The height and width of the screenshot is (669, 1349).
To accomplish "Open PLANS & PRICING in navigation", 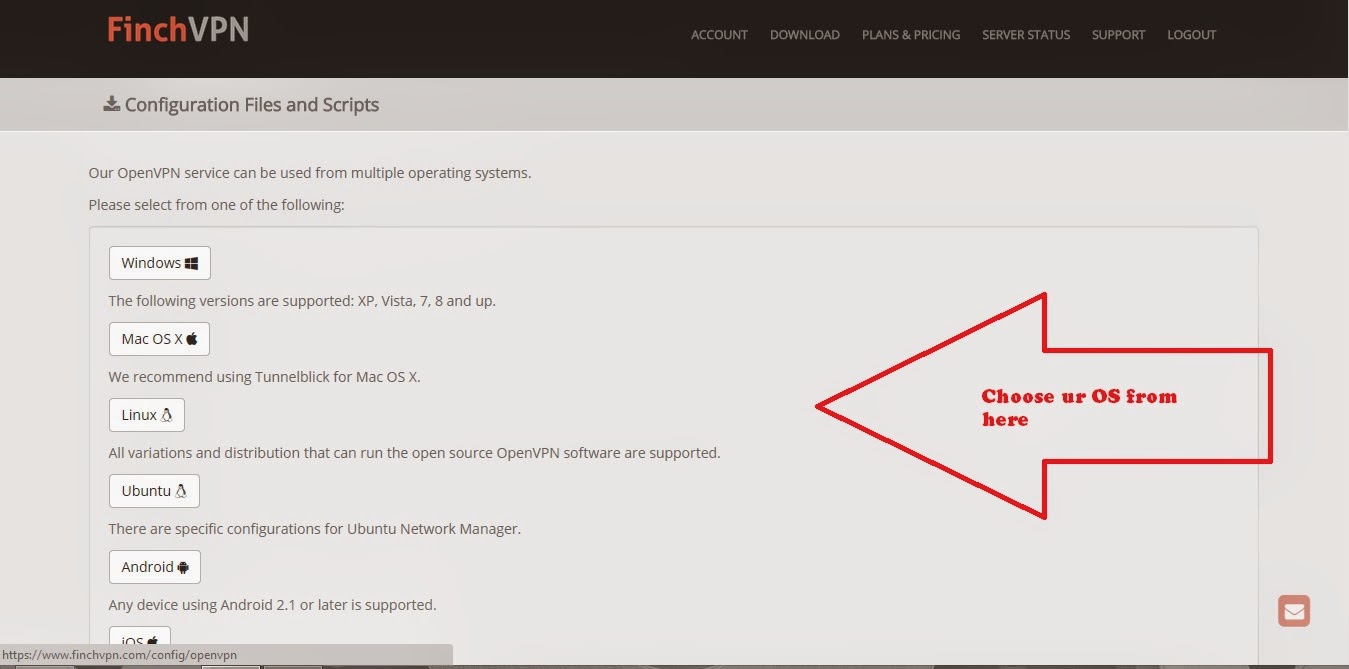I will [911, 35].
